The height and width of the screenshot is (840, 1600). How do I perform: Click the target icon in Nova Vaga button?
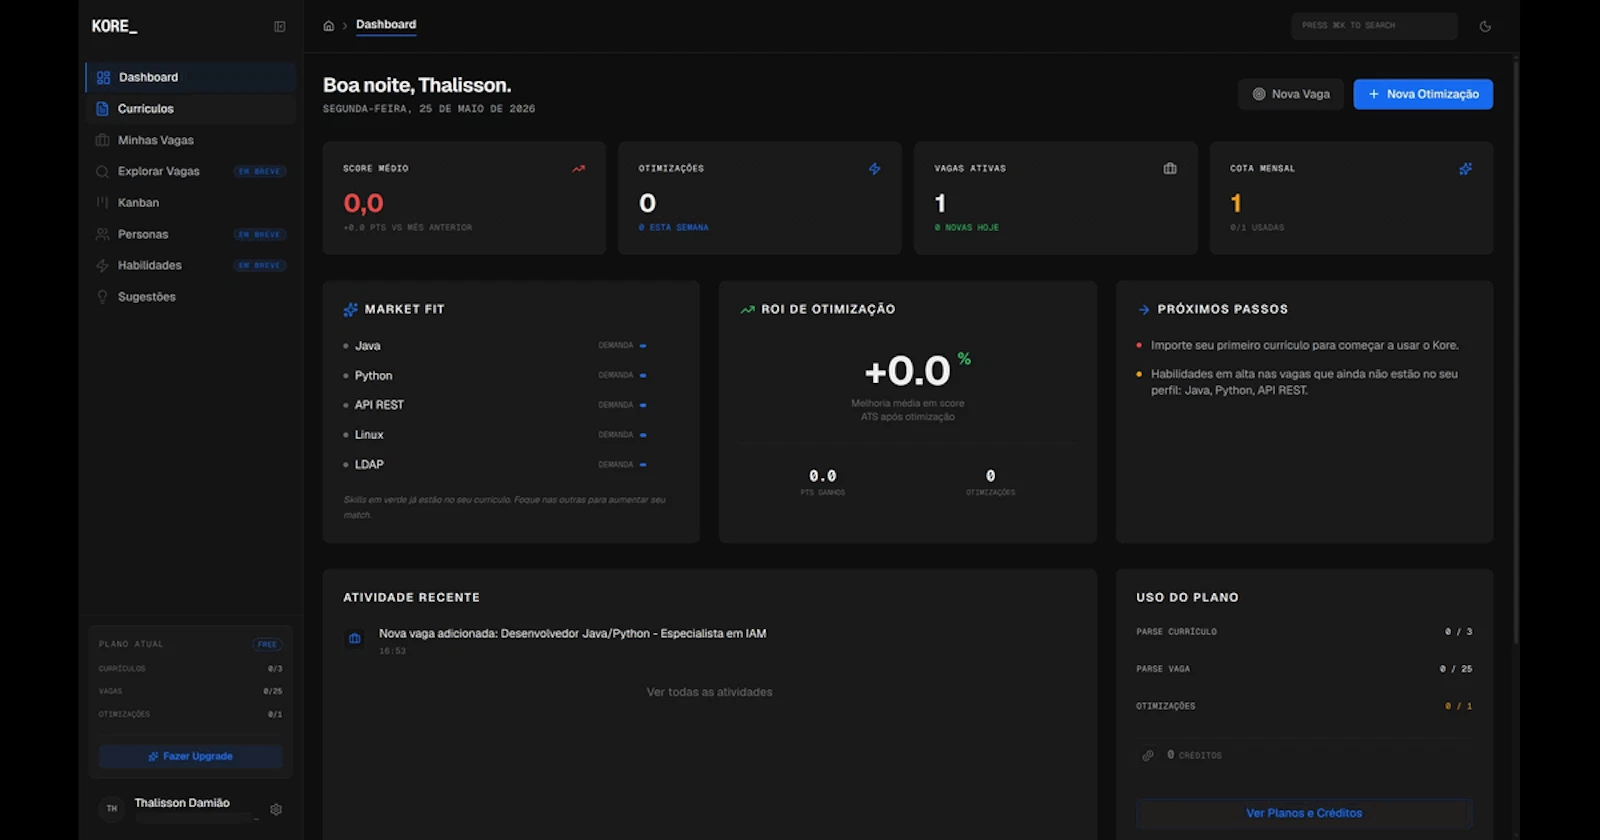click(x=1259, y=94)
